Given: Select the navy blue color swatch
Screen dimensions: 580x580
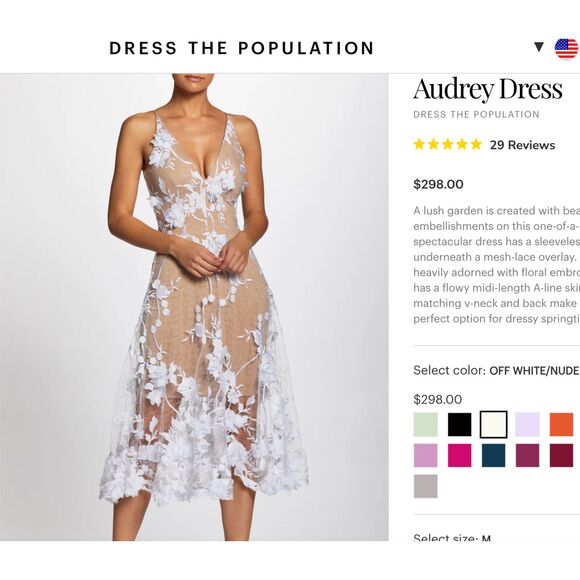Looking at the screenshot, I should click(493, 455).
